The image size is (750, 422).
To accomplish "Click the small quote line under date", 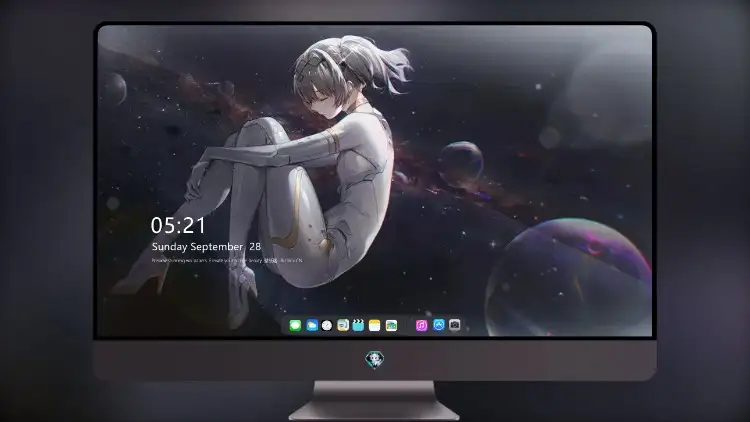I will 227,261.
